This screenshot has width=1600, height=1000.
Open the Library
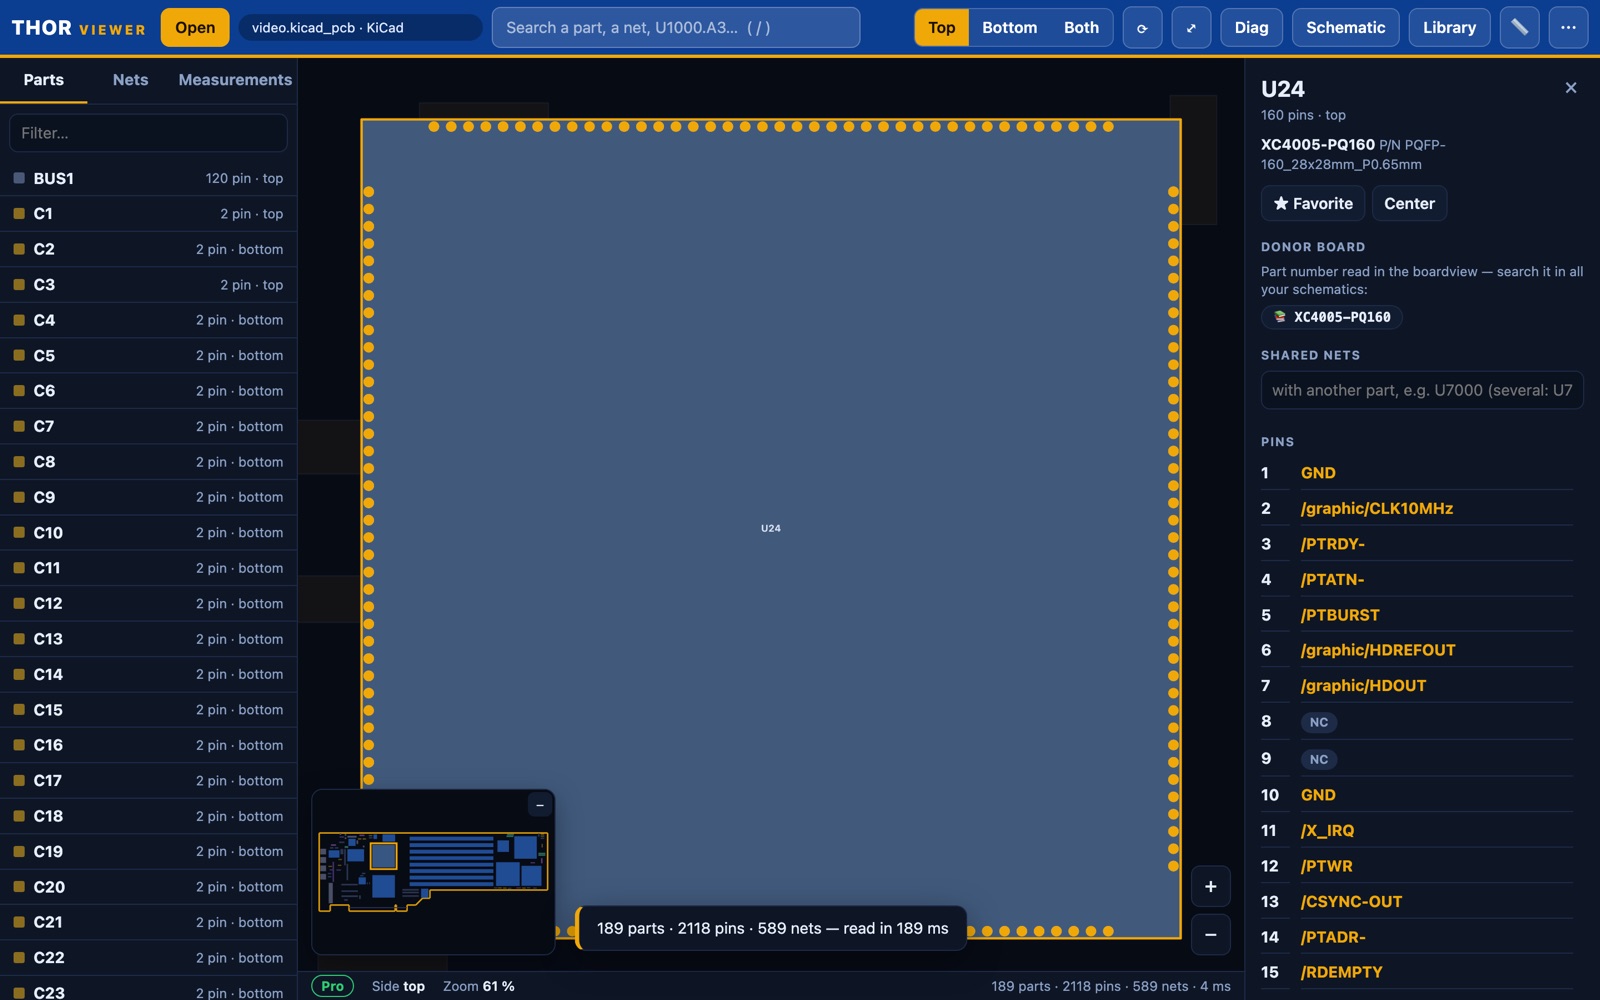point(1449,28)
